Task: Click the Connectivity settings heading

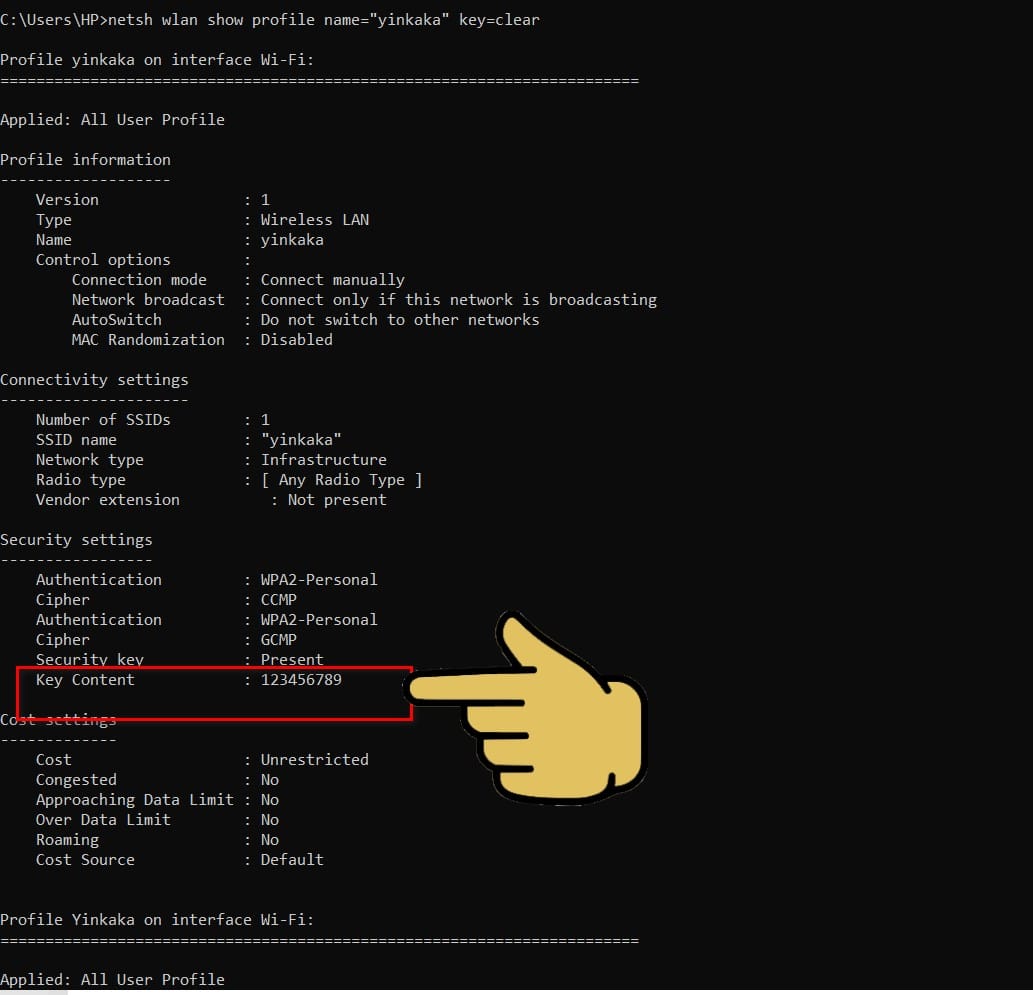Action: [x=94, y=380]
